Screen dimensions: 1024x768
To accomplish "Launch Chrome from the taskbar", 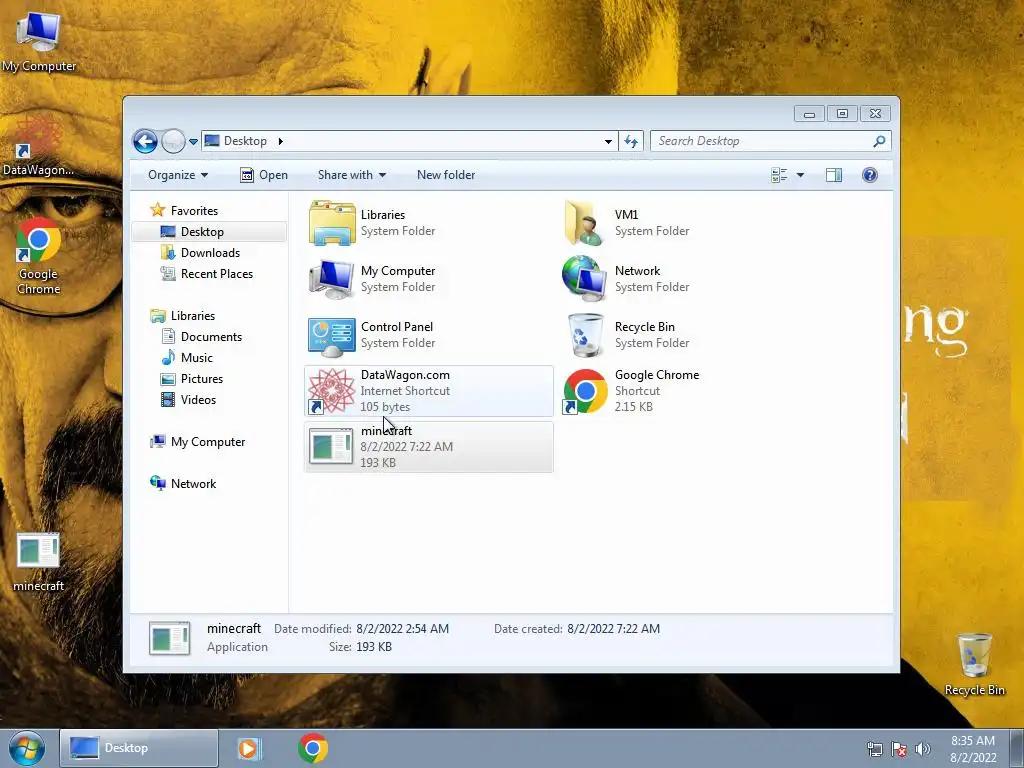I will point(313,748).
